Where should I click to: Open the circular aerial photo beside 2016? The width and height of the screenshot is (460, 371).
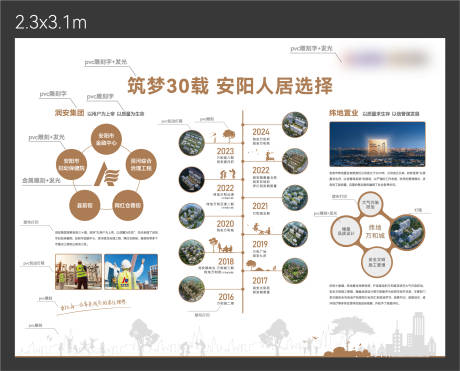(x=192, y=289)
